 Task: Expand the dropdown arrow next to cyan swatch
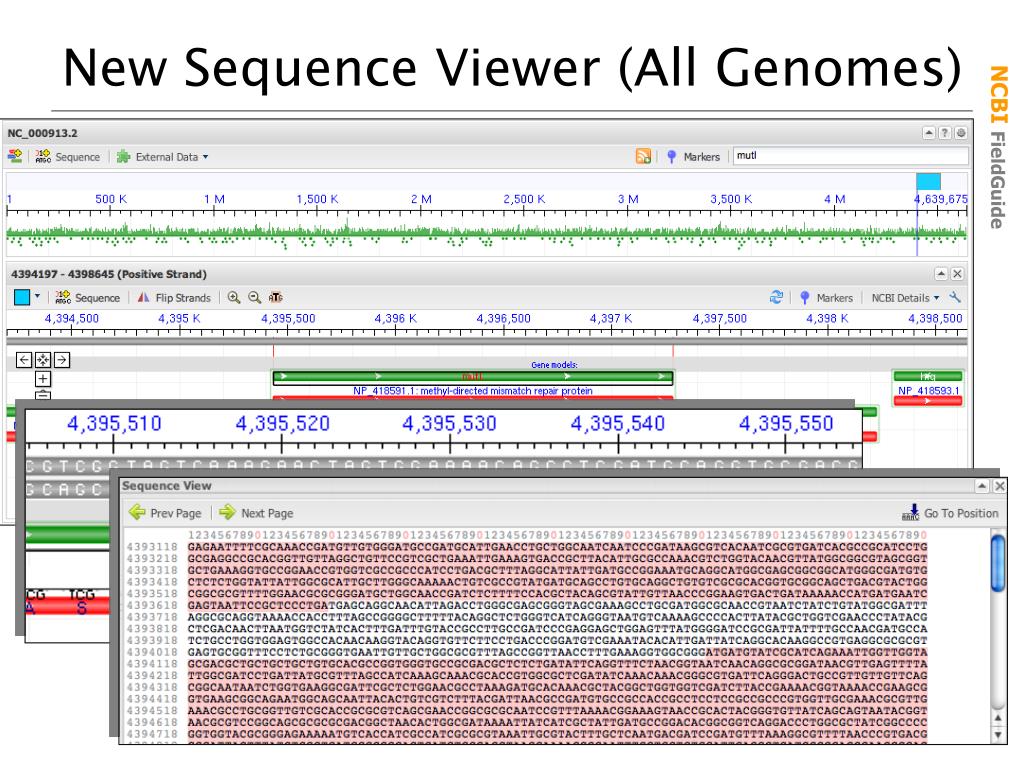[37, 296]
